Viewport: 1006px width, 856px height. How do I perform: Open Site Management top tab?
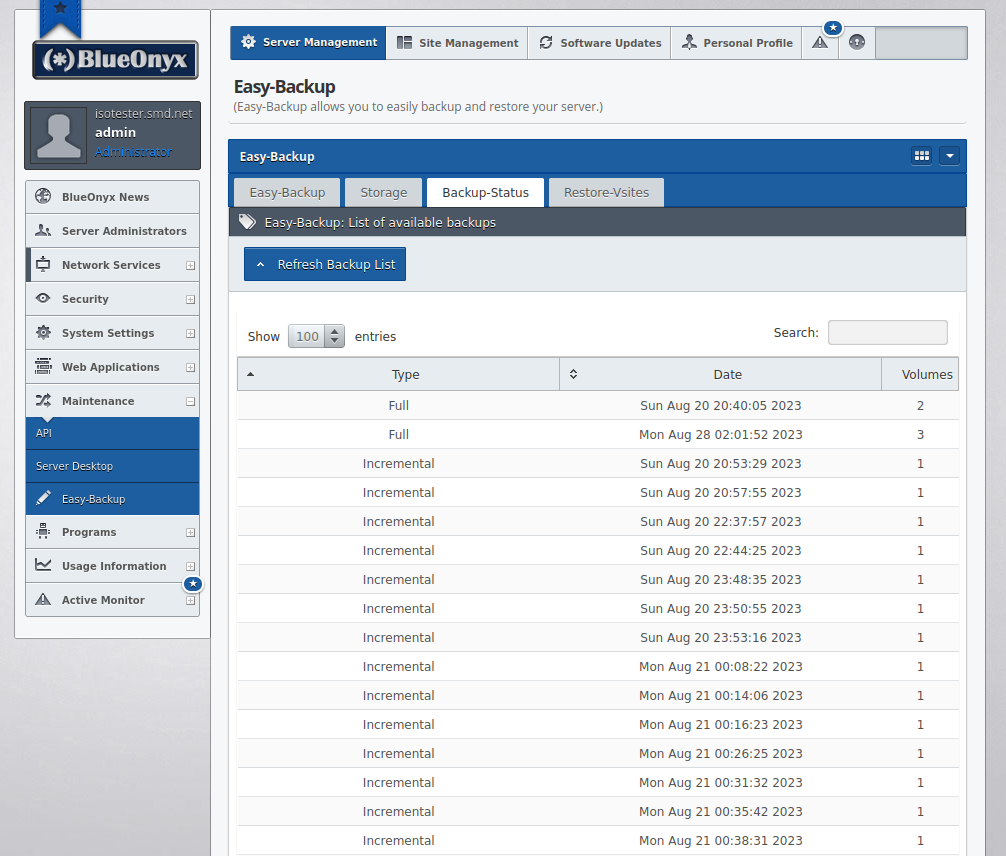457,42
